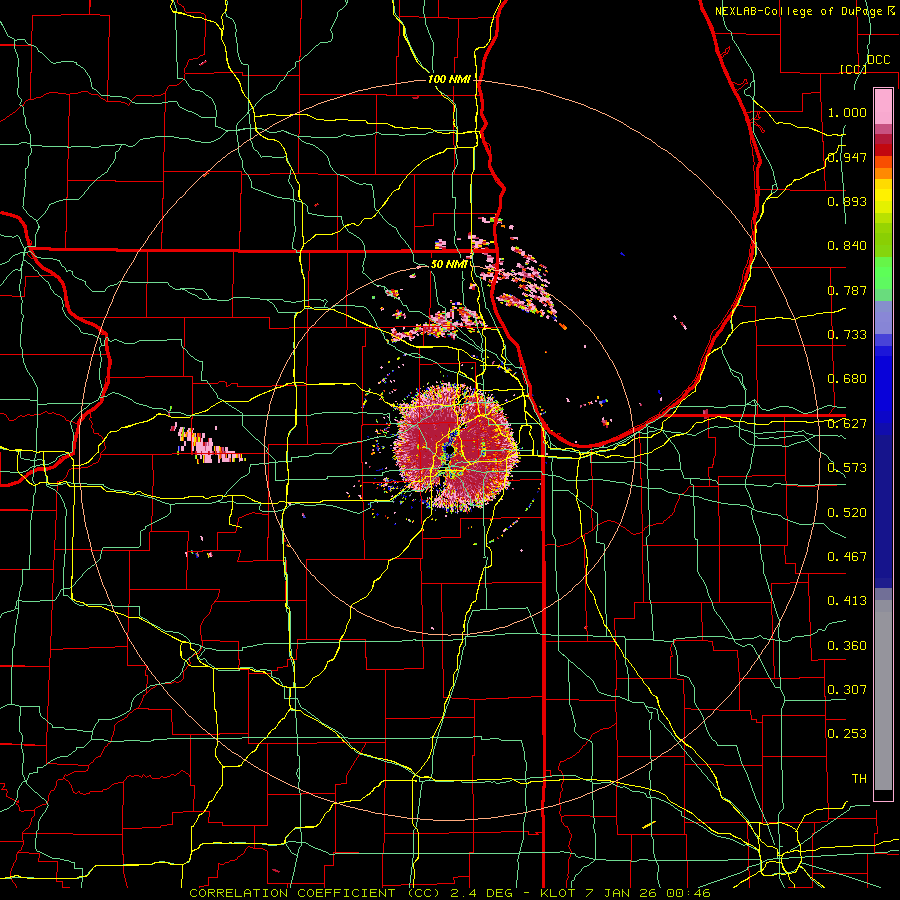Viewport: 900px width, 900px height.
Task: Click the 0.787 scale value
Action: (847, 290)
